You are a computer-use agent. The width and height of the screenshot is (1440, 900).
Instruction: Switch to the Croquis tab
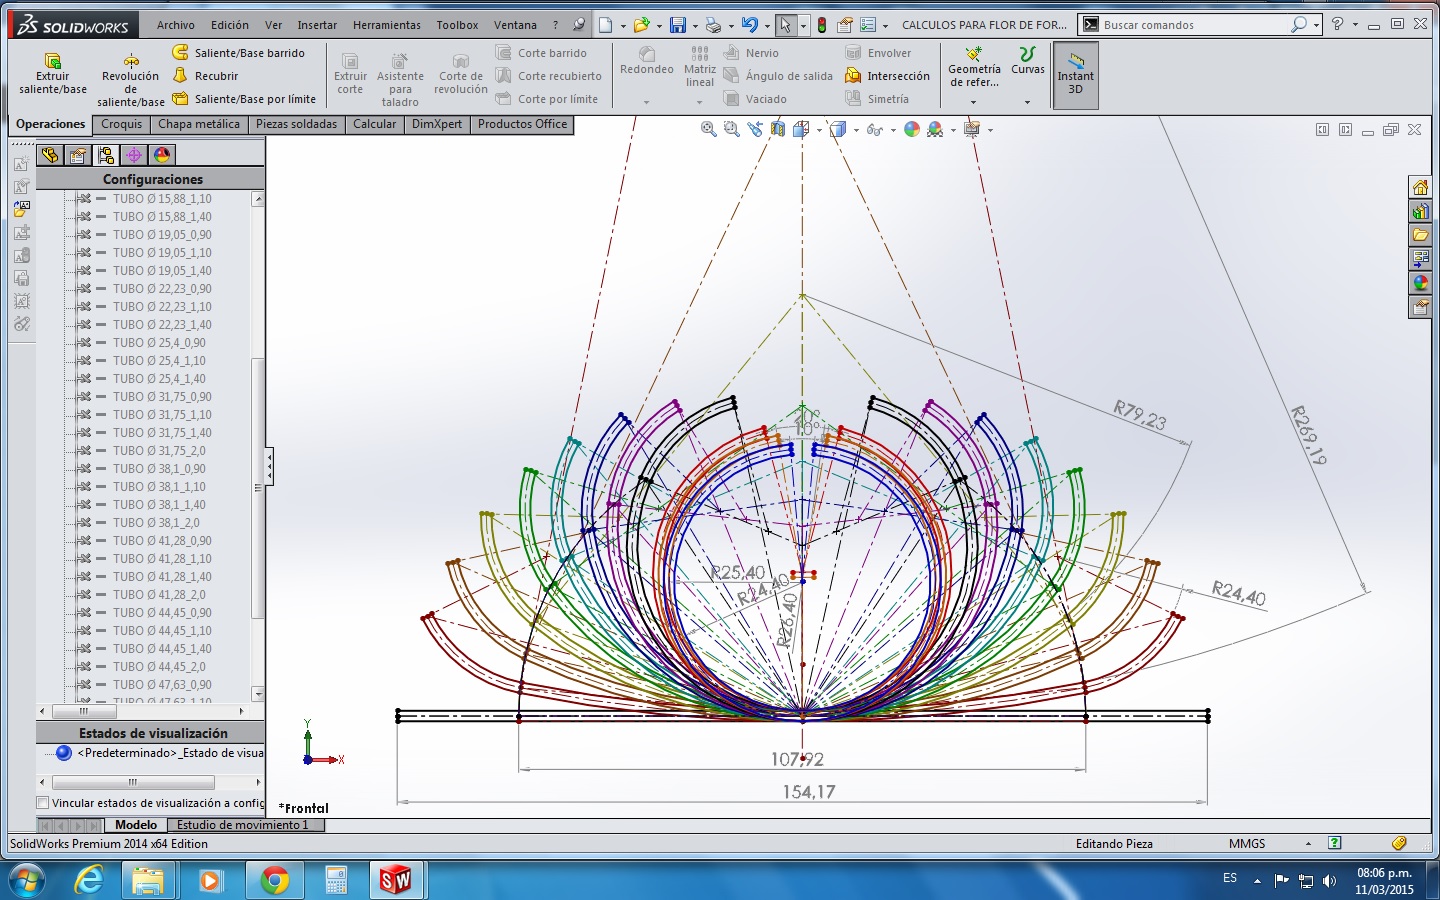point(122,124)
